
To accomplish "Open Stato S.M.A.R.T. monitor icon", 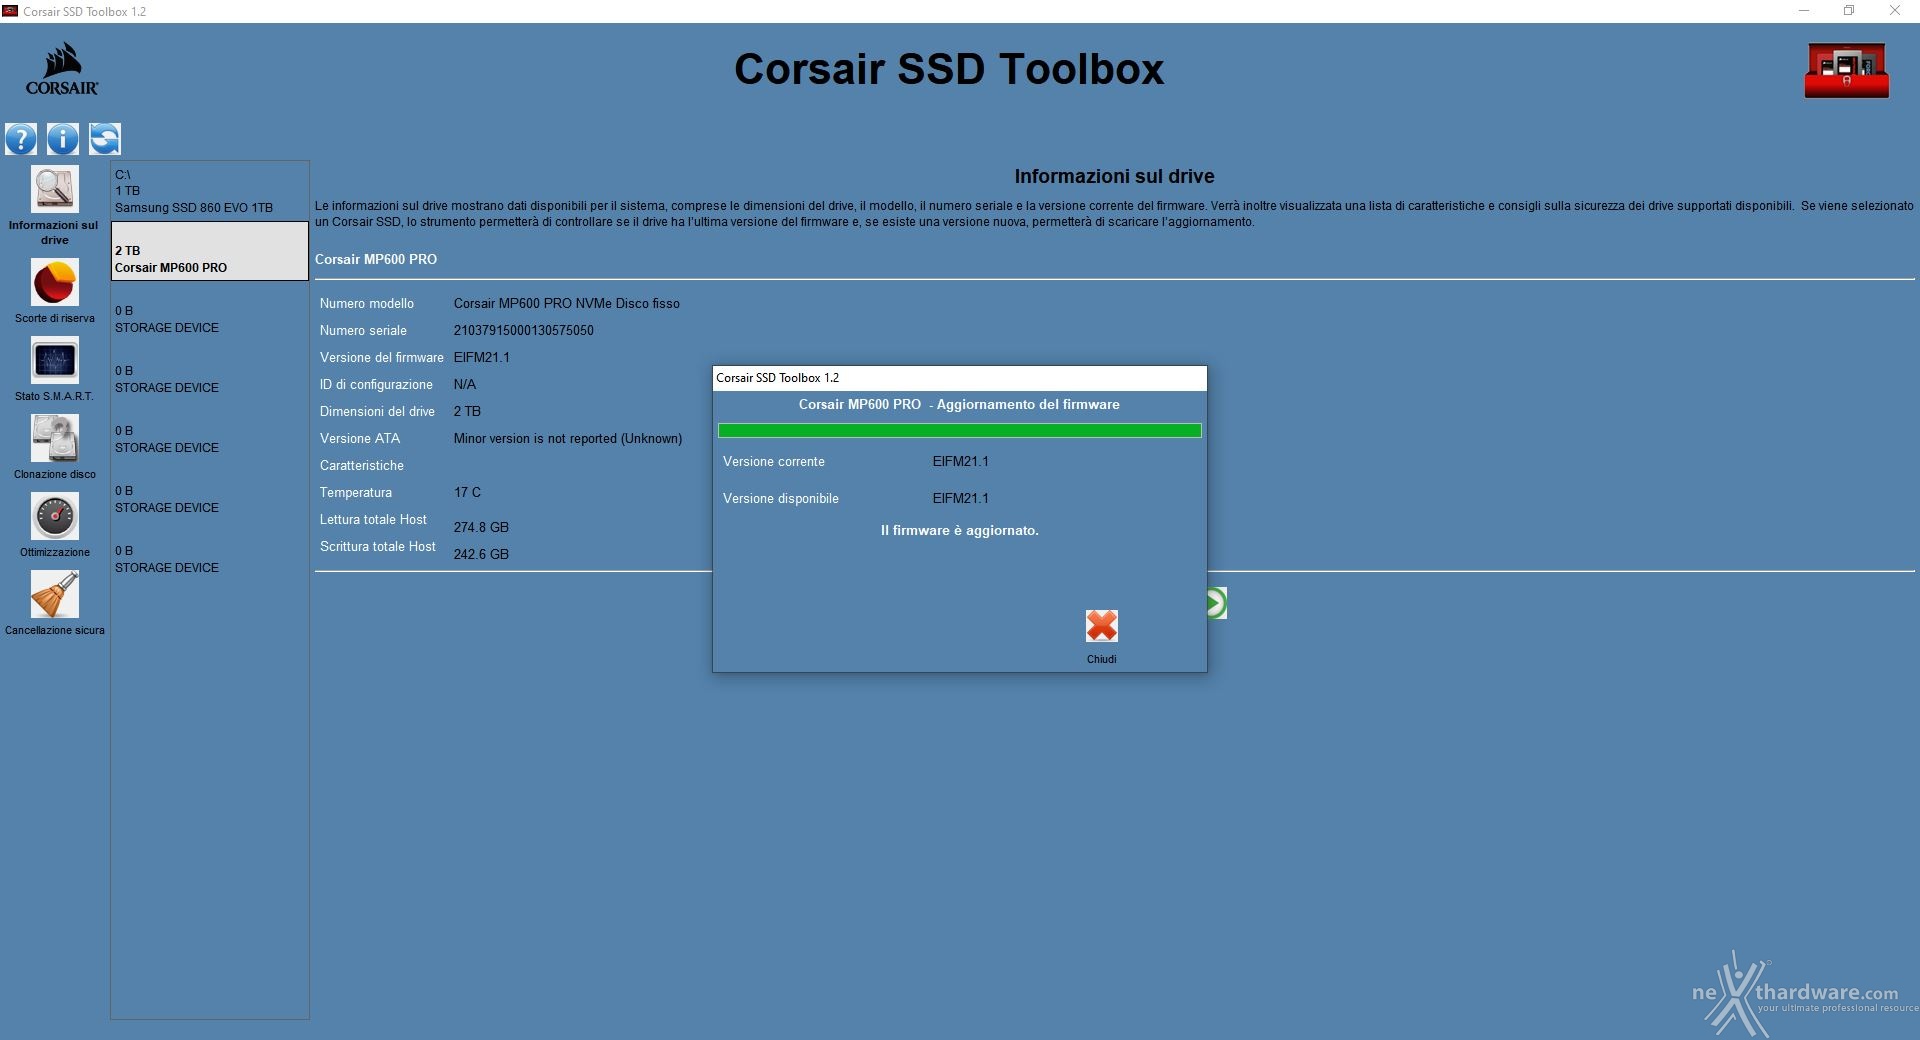I will 54,361.
